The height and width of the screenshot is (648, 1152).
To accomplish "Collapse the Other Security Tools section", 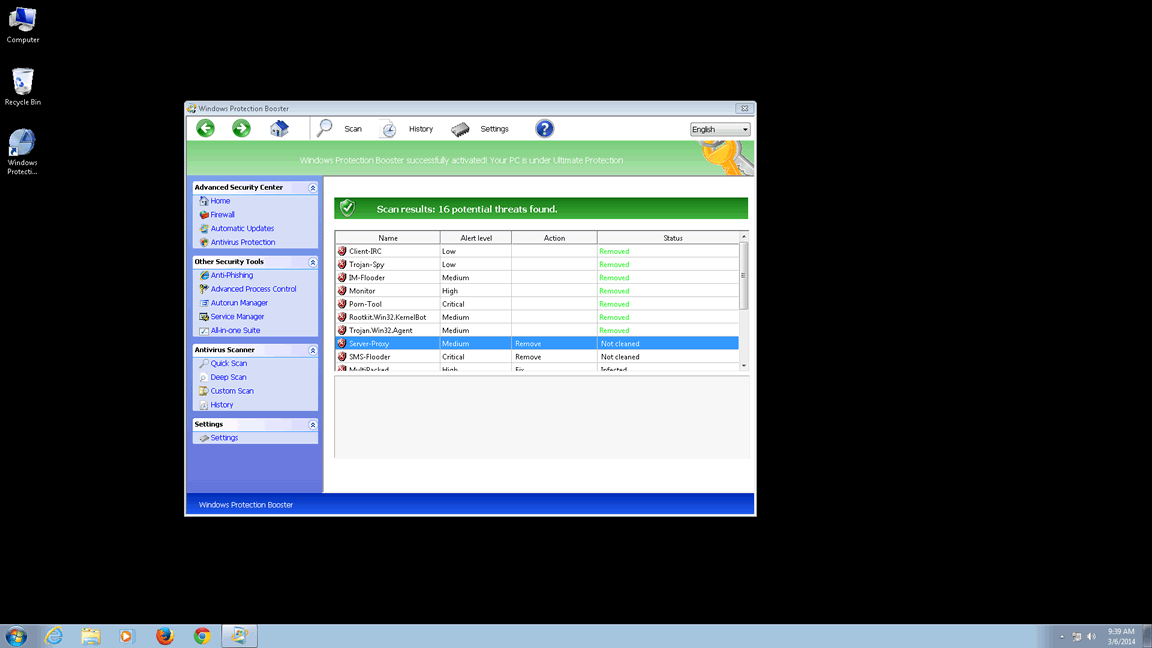I will click(312, 262).
